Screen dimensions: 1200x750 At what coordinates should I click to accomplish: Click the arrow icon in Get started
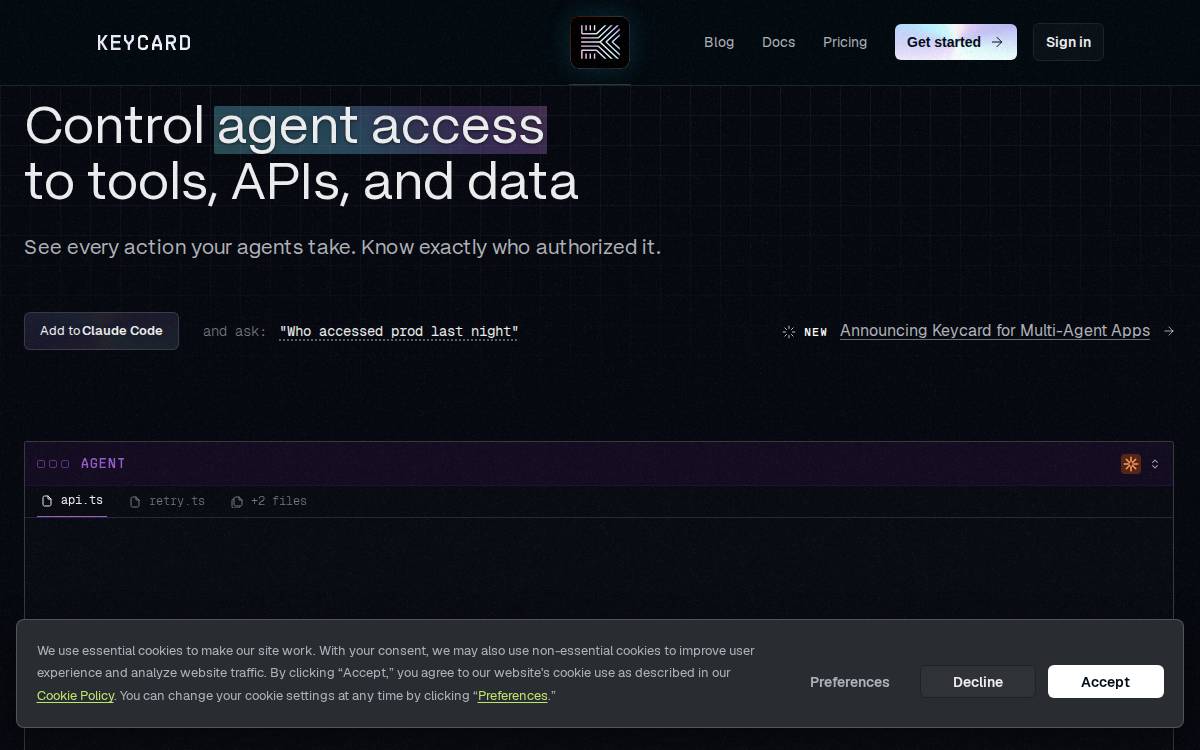point(996,42)
